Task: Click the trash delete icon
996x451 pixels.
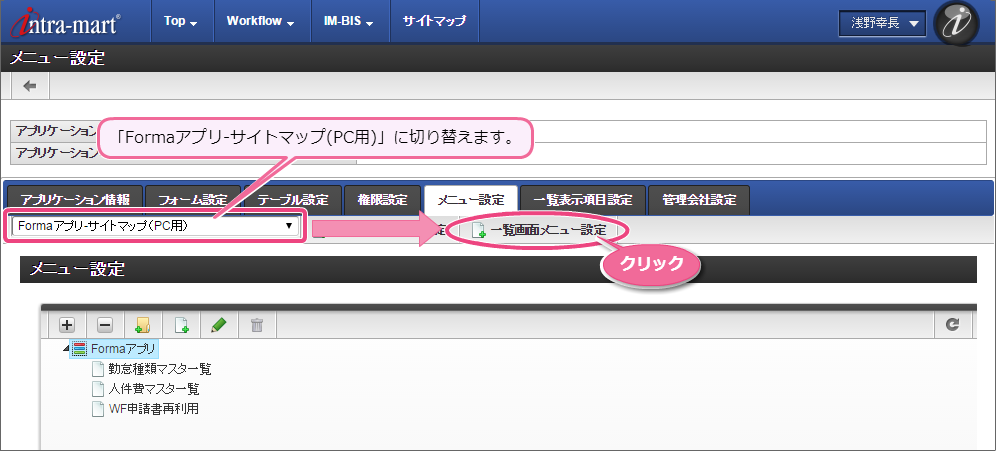Action: 257,325
